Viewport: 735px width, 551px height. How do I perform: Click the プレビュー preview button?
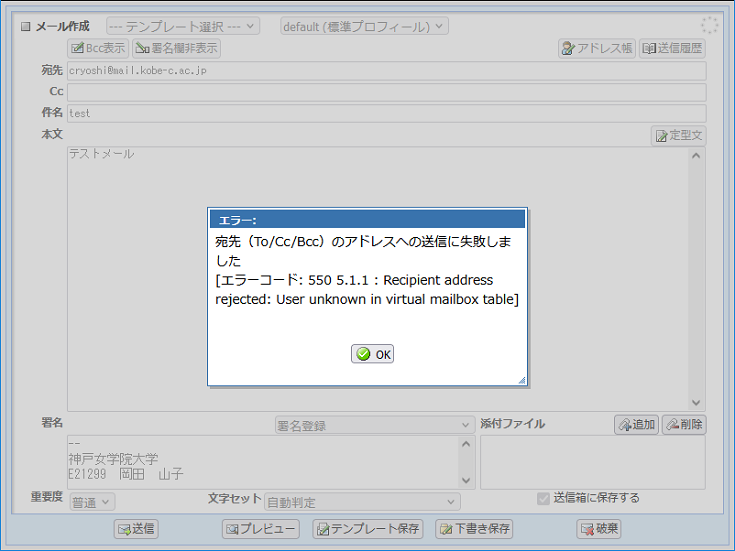(261, 529)
